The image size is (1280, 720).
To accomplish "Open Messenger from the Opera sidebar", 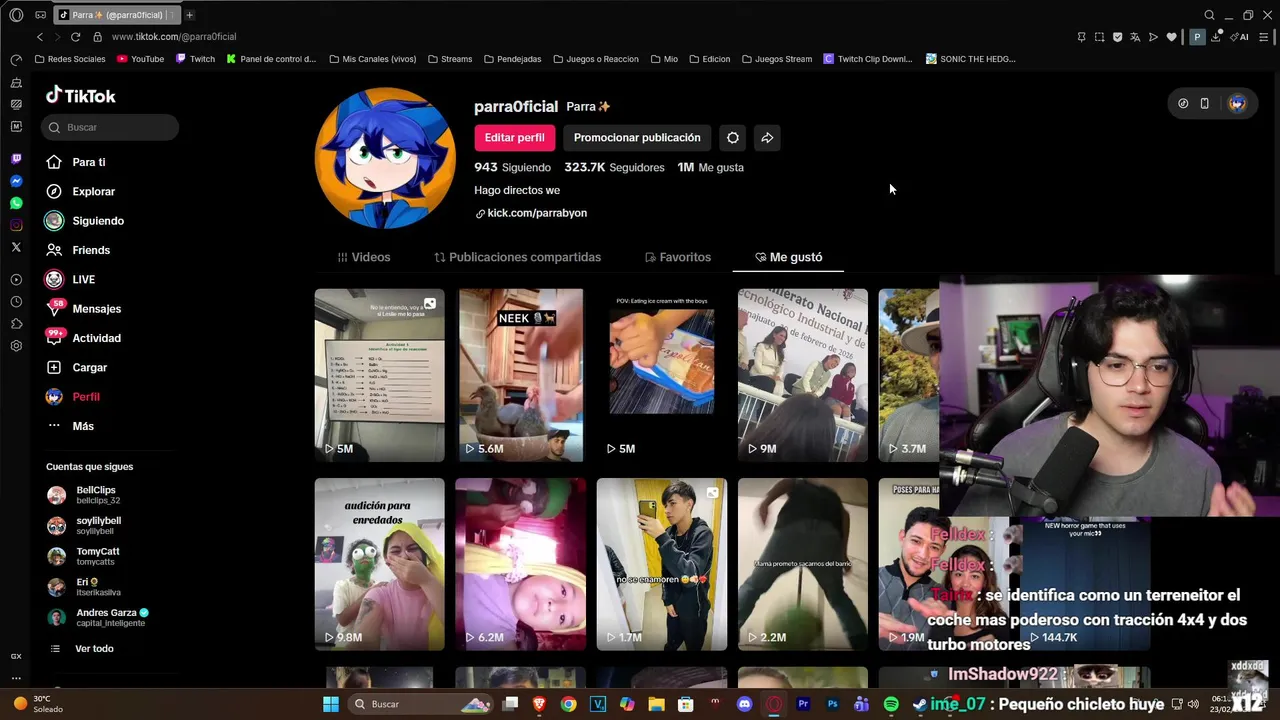I will pos(16,181).
